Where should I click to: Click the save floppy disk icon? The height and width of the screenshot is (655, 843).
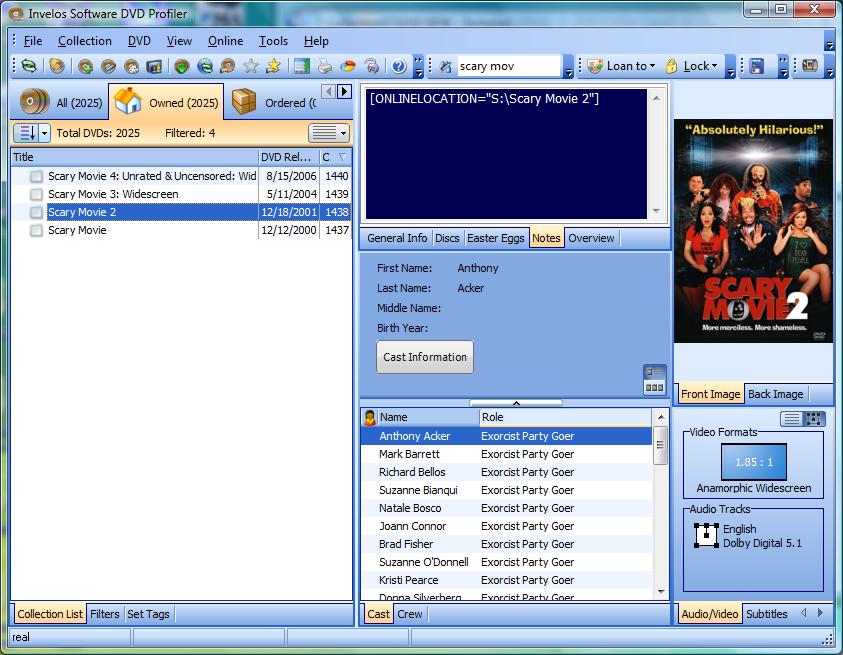coord(757,67)
